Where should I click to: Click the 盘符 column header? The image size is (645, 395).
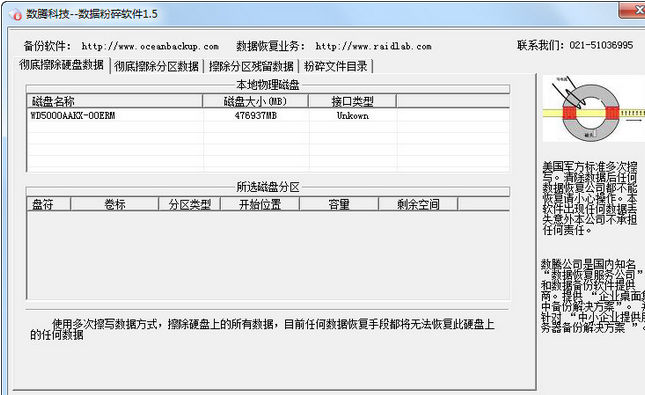pos(49,204)
